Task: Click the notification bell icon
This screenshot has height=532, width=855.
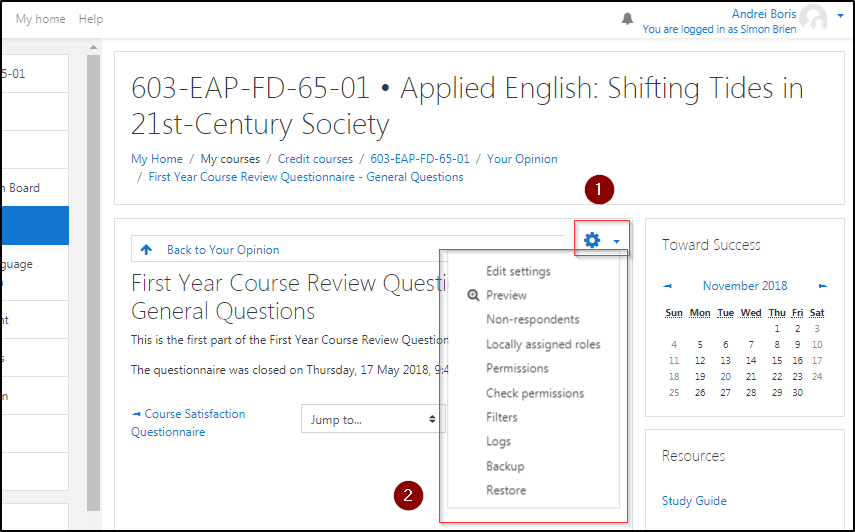Action: click(628, 19)
